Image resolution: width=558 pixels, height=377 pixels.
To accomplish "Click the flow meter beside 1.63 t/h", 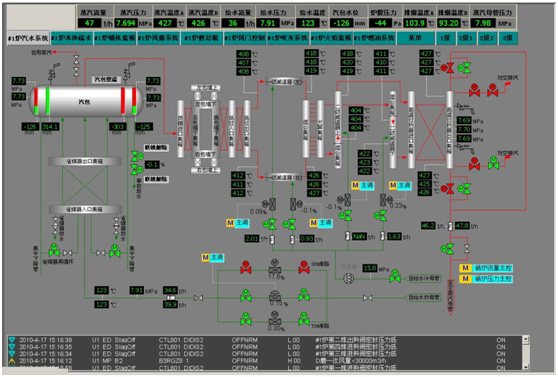I will [x=383, y=236].
